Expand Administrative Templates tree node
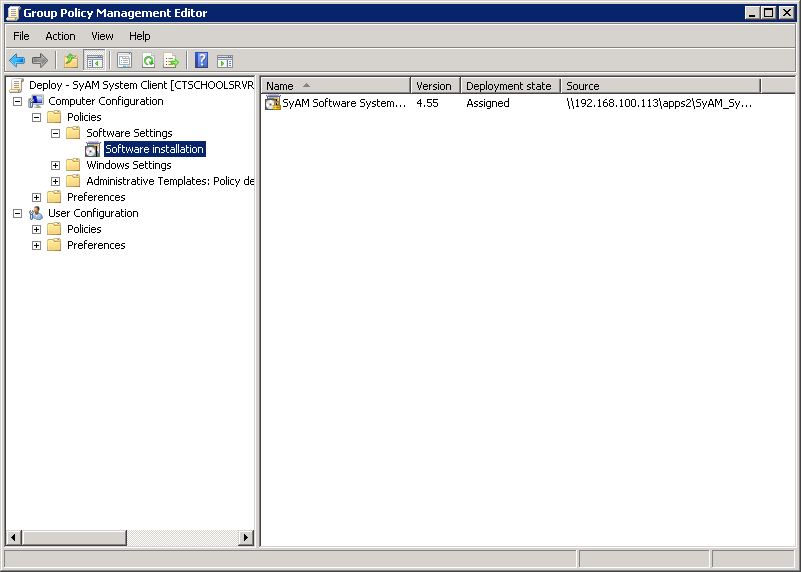The width and height of the screenshot is (801, 572). (x=55, y=181)
